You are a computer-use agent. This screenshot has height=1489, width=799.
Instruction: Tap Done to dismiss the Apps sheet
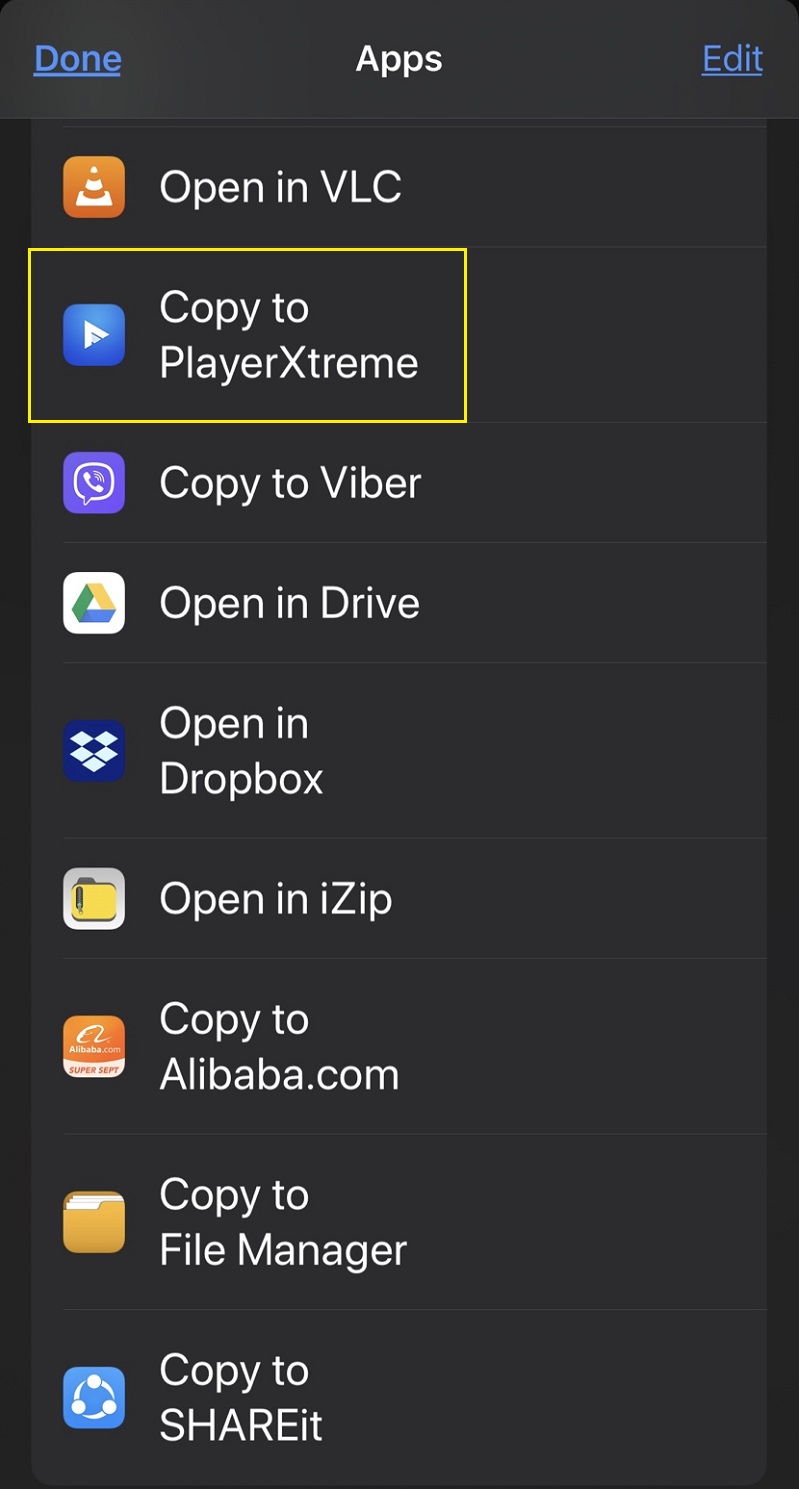[x=76, y=58]
